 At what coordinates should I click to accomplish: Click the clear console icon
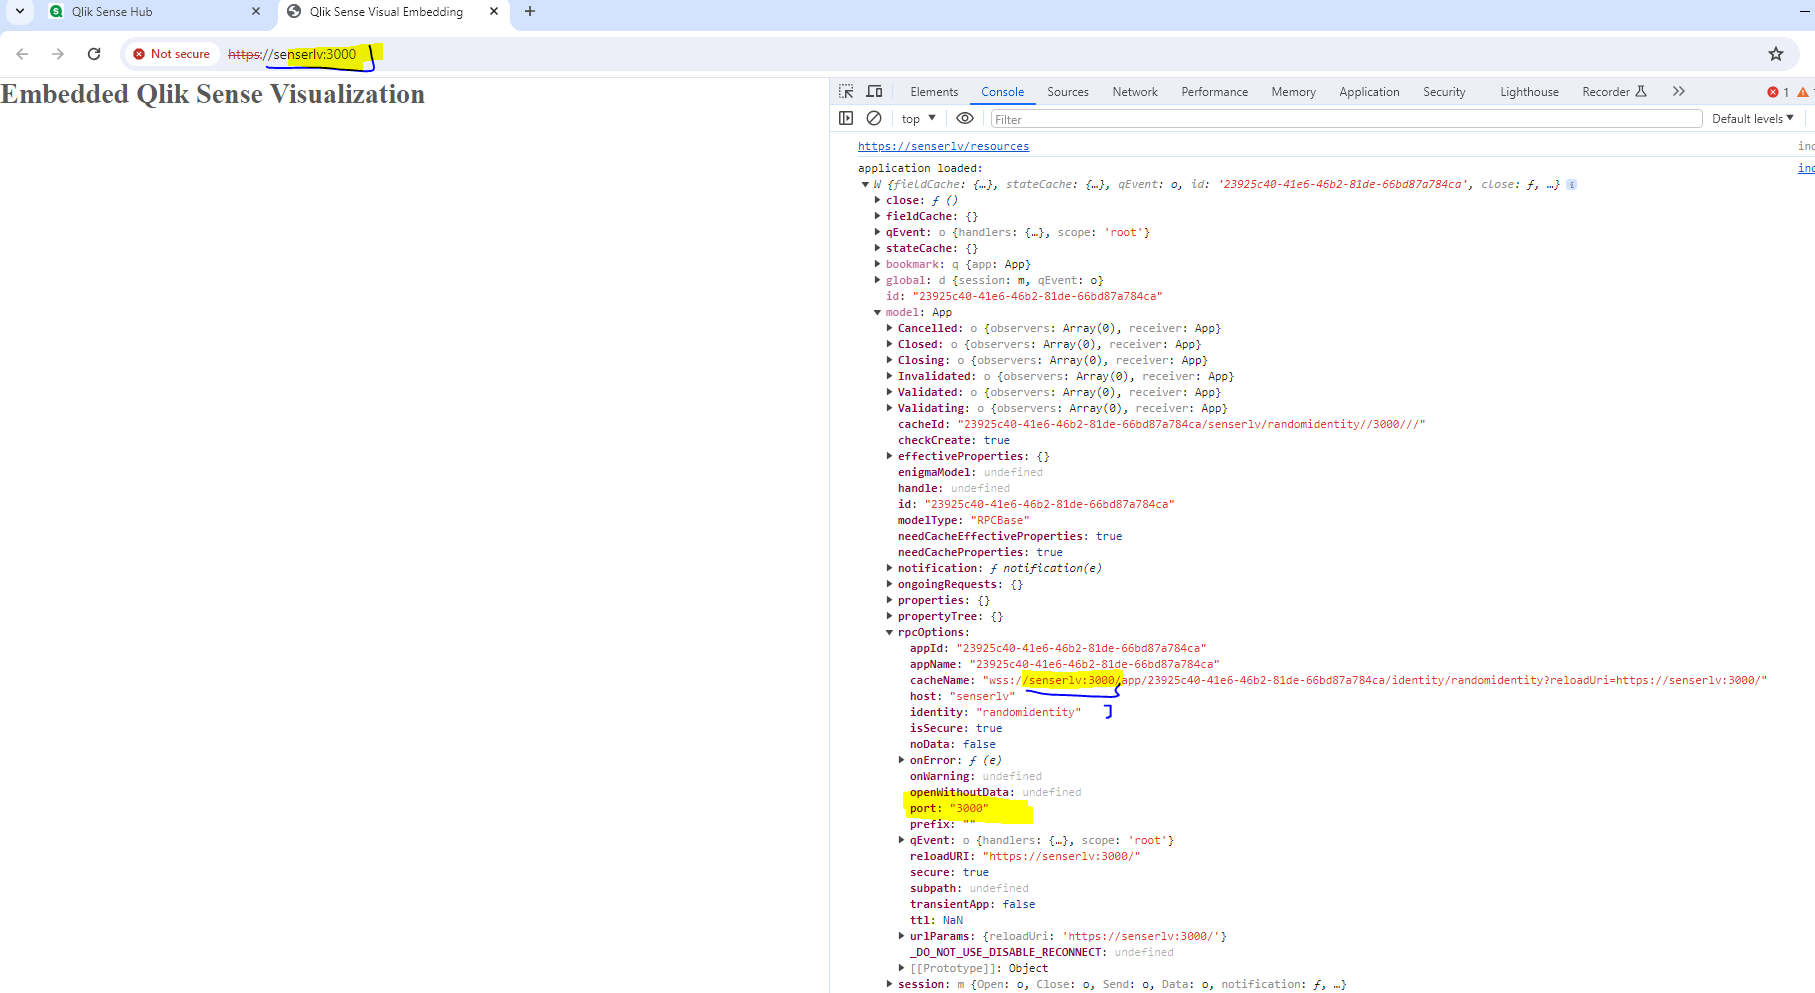pyautogui.click(x=874, y=118)
